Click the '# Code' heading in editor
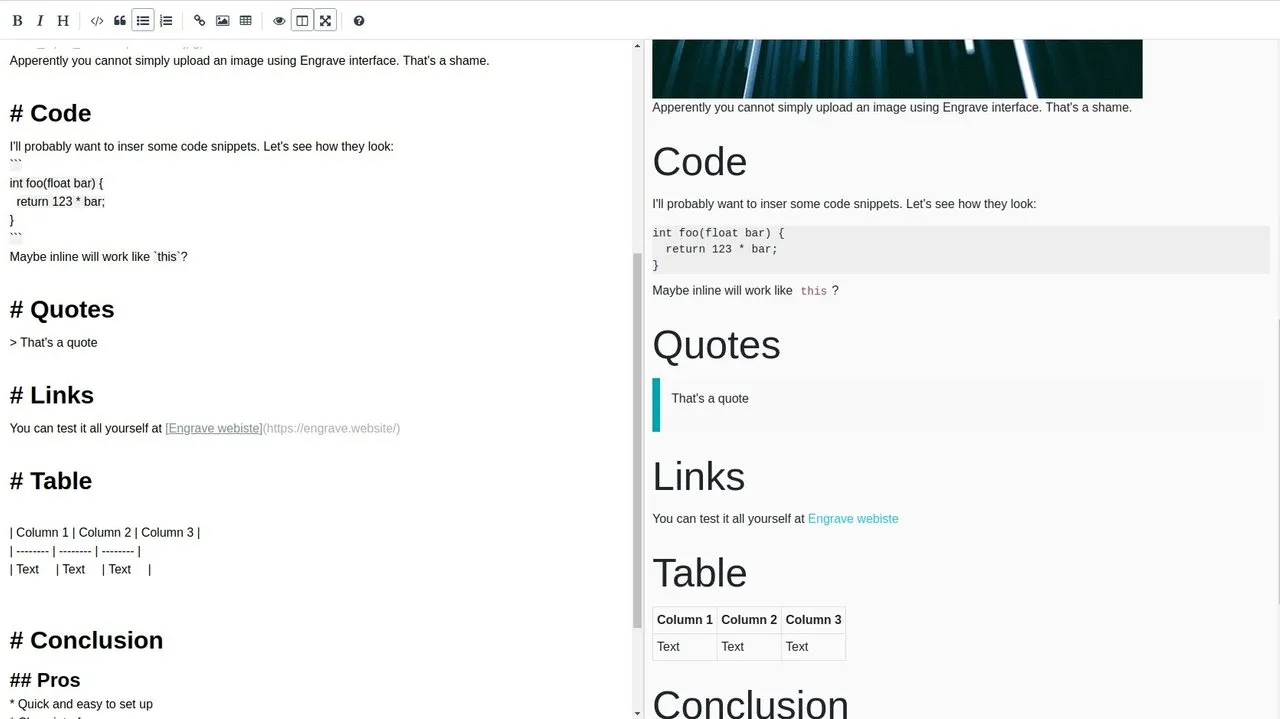This screenshot has height=719, width=1280. tap(50, 113)
